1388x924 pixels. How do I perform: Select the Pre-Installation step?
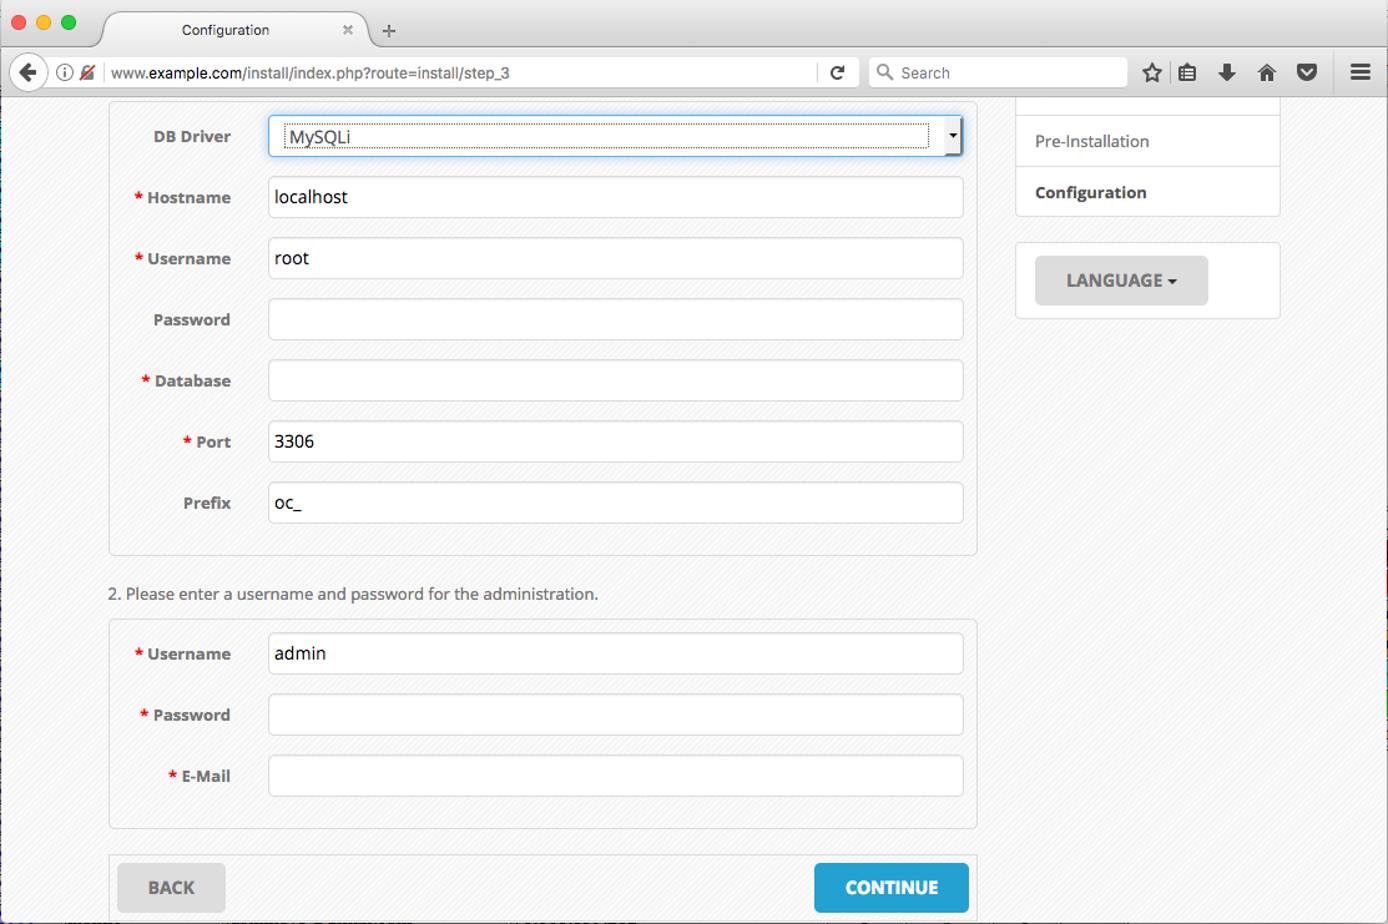[1091, 141]
